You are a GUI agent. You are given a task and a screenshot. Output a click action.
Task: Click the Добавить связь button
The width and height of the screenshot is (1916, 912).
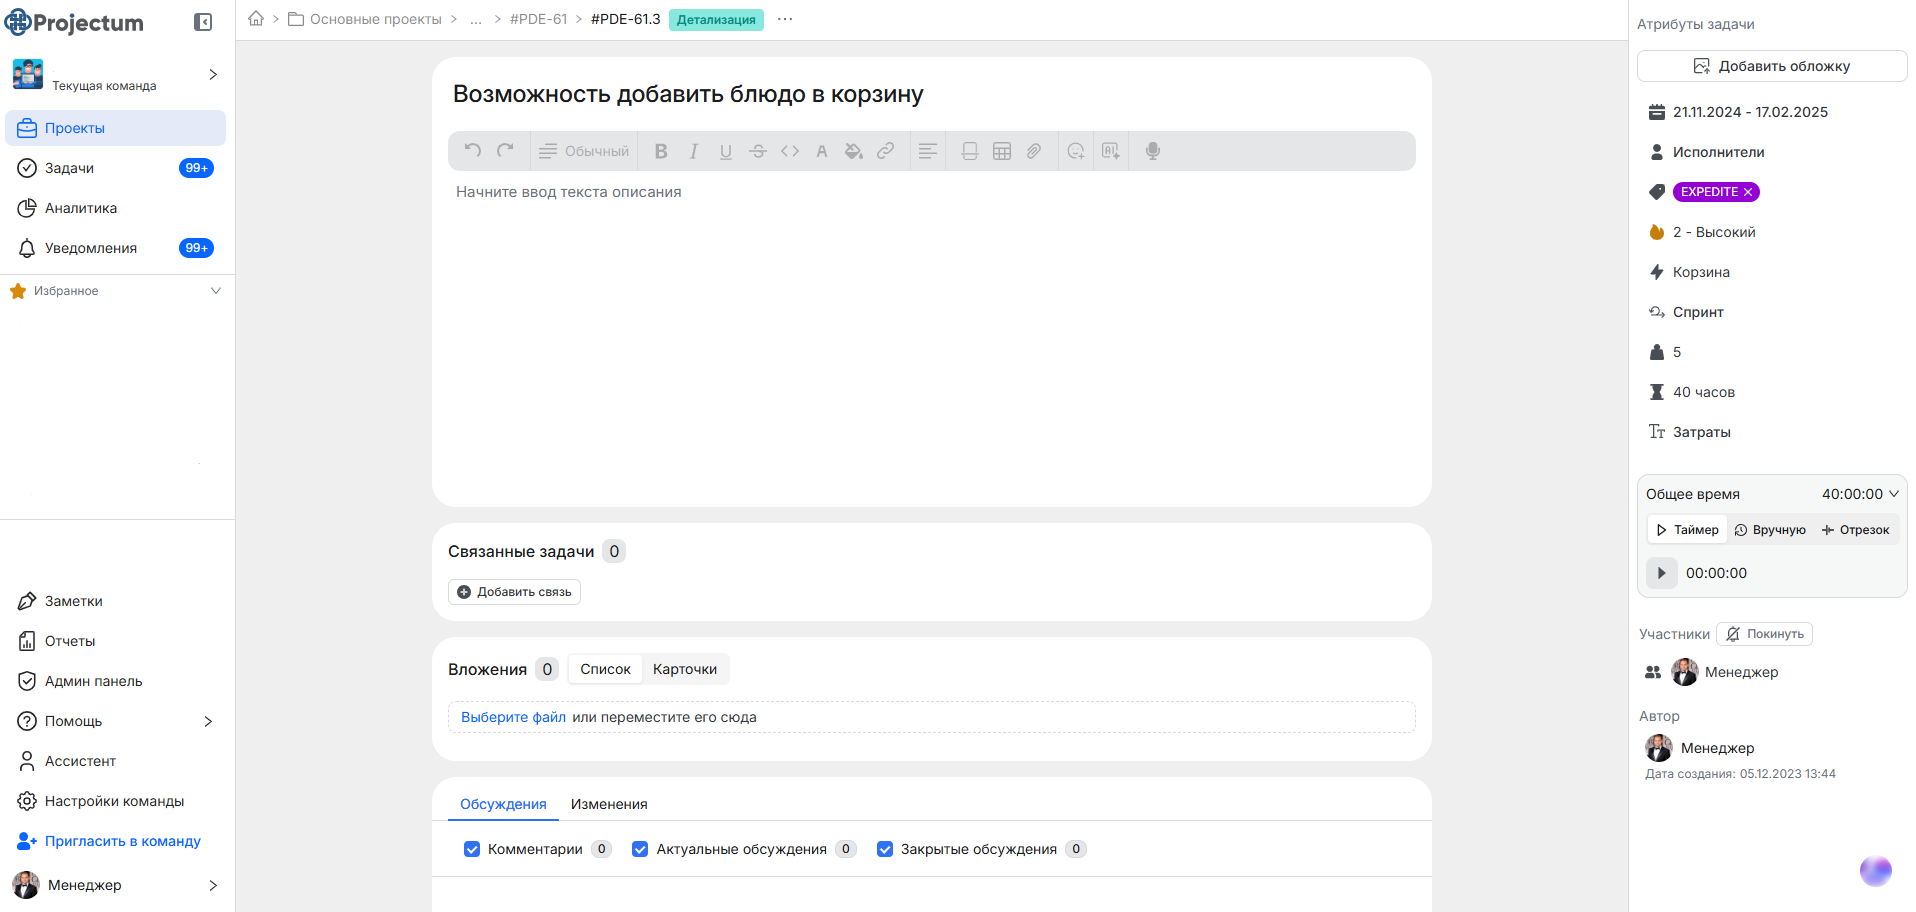point(514,591)
